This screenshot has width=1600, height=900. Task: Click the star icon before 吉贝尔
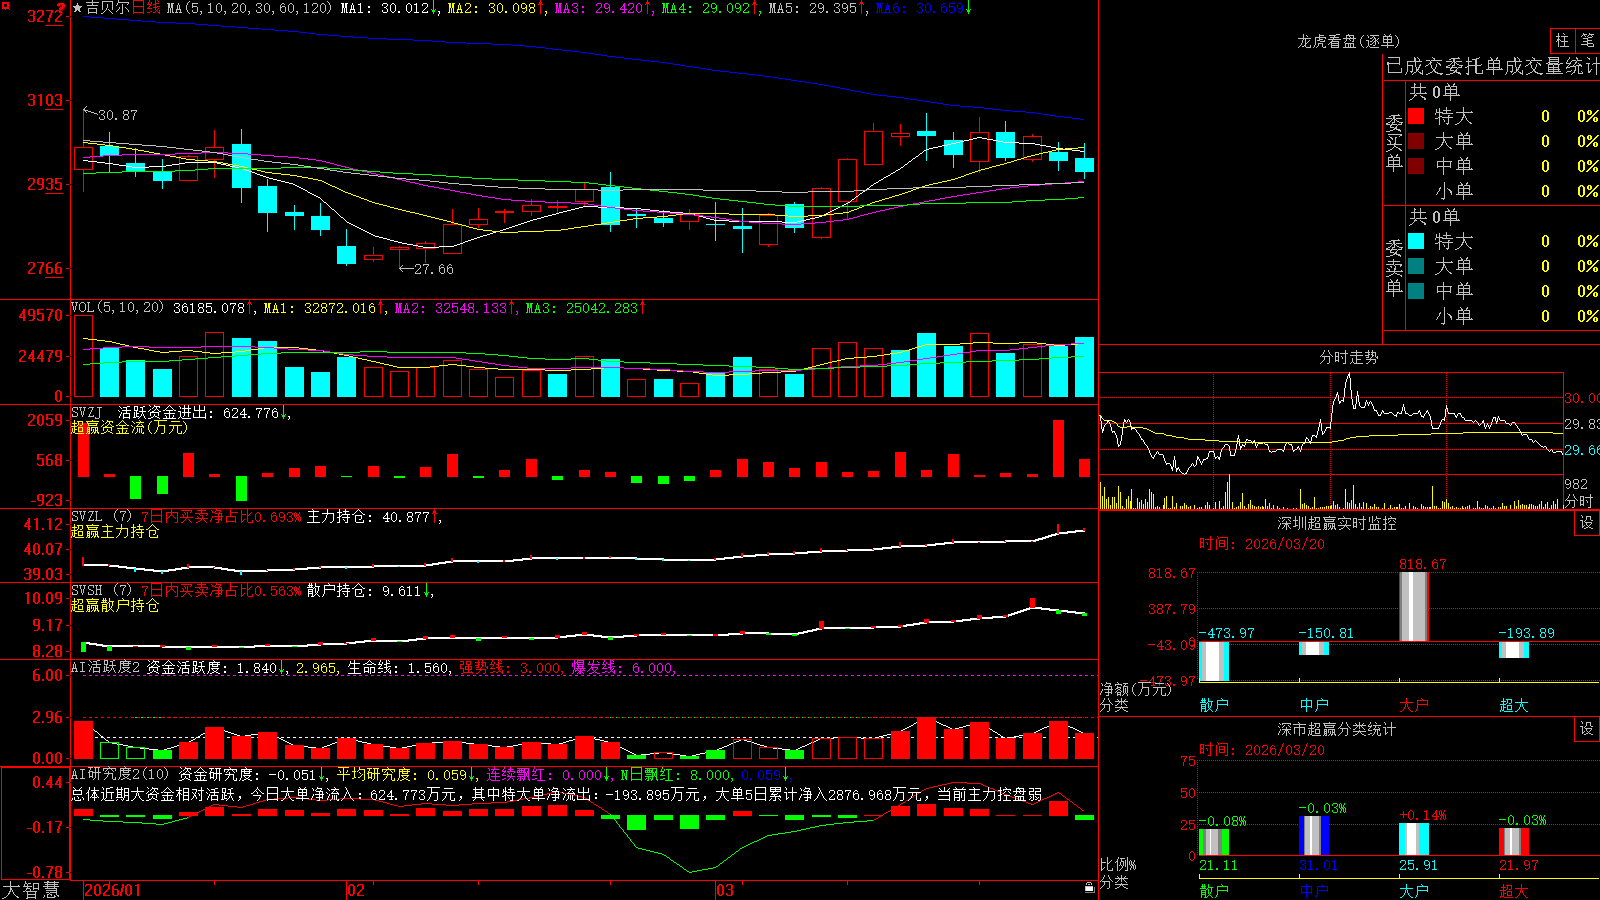[x=78, y=8]
